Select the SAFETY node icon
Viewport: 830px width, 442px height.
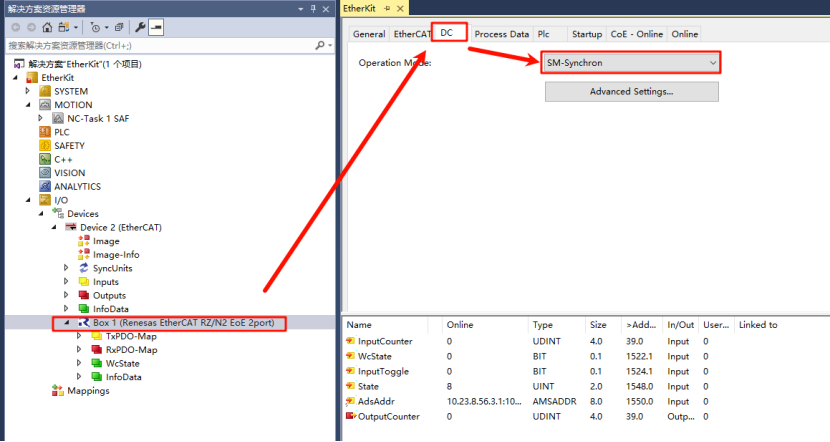[x=45, y=146]
